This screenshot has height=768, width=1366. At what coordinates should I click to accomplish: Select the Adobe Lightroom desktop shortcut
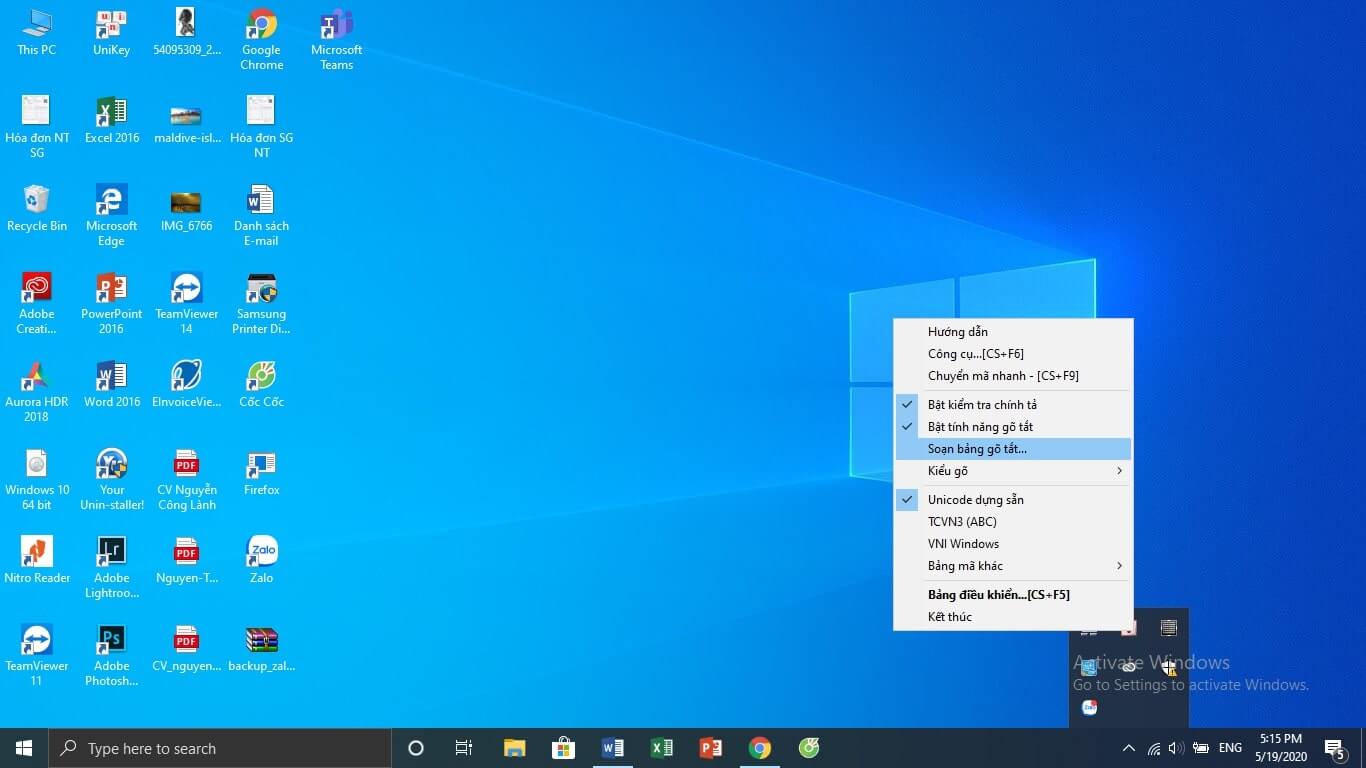(111, 568)
